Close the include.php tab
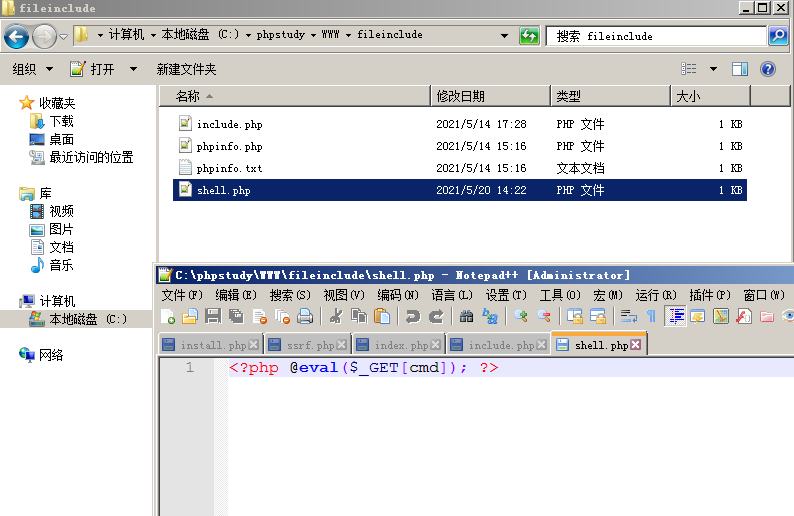Viewport: 794px width, 516px height. tap(541, 345)
